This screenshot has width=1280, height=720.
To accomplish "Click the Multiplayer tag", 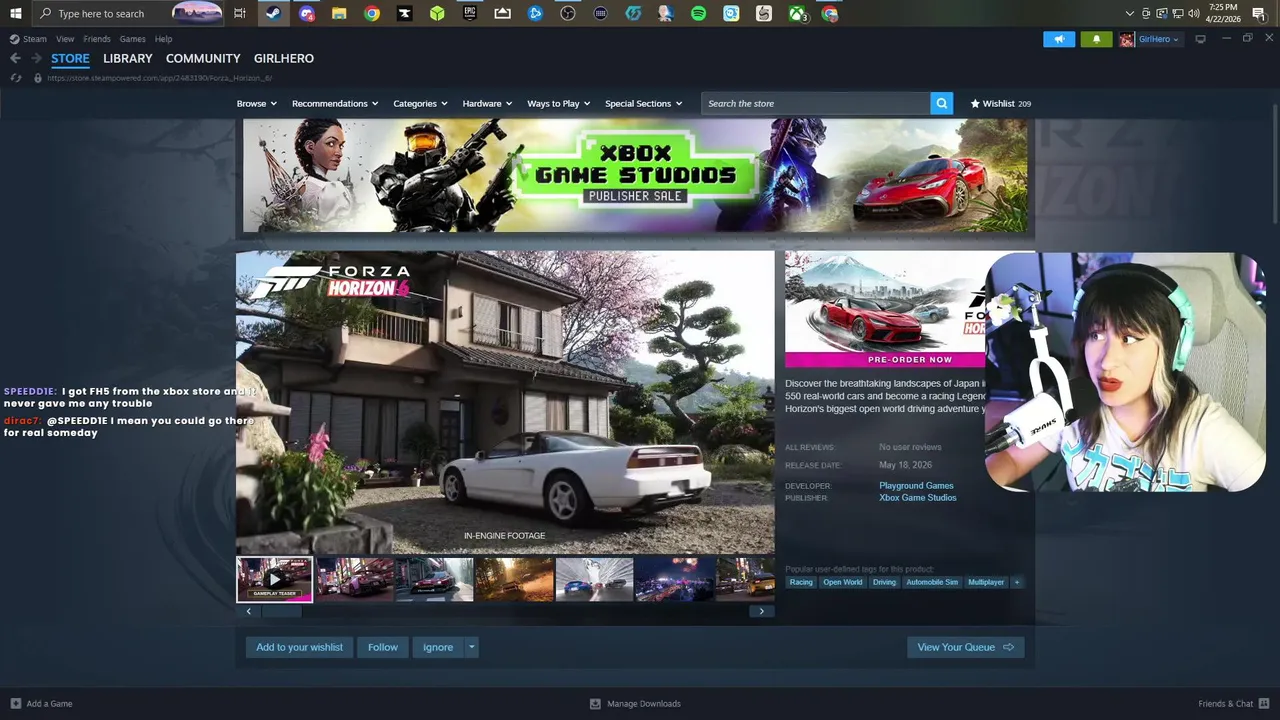I will (x=986, y=582).
